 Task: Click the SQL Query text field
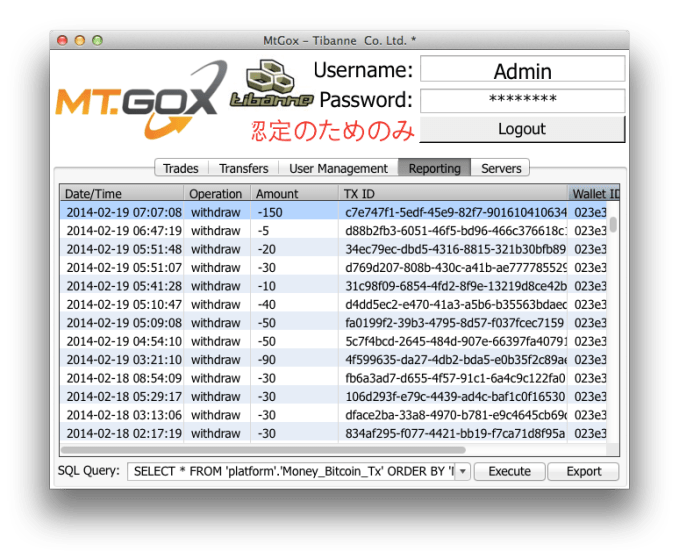(292, 471)
